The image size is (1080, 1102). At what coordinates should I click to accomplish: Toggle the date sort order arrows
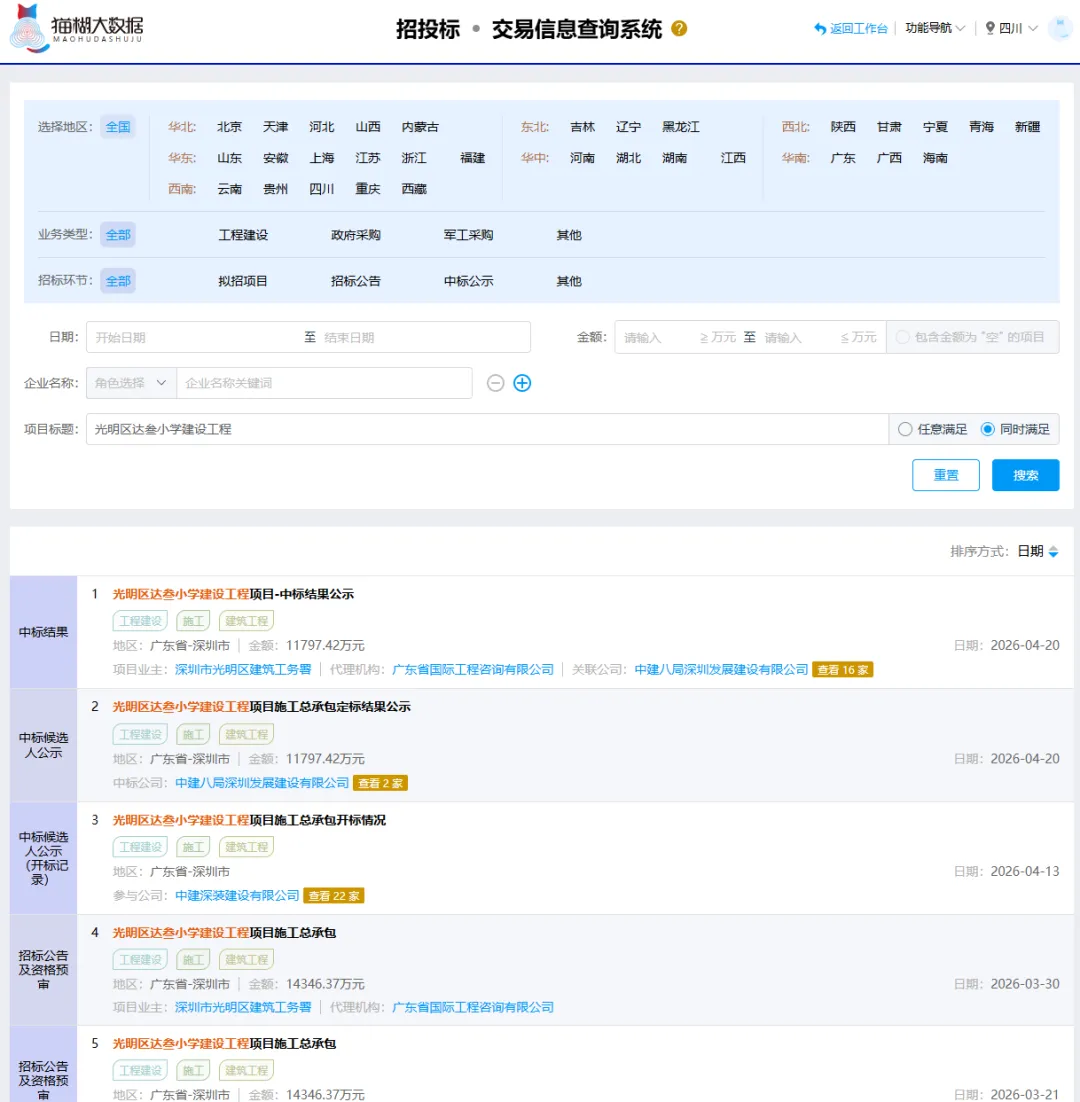point(1053,552)
